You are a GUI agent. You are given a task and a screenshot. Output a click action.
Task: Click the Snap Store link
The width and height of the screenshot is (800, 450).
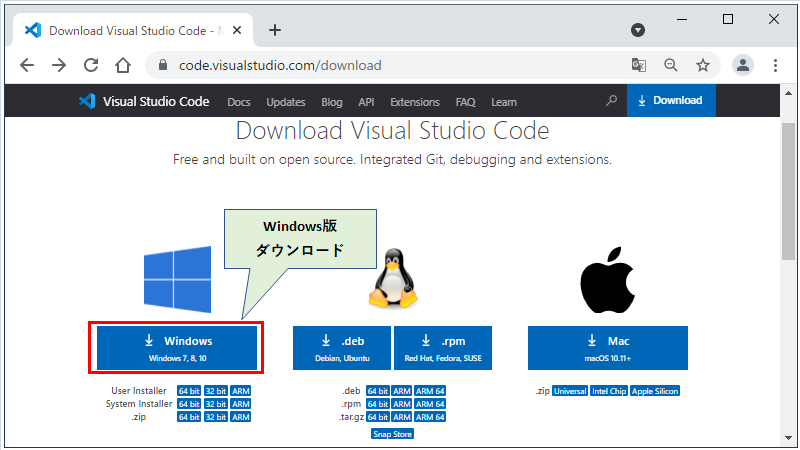point(392,434)
